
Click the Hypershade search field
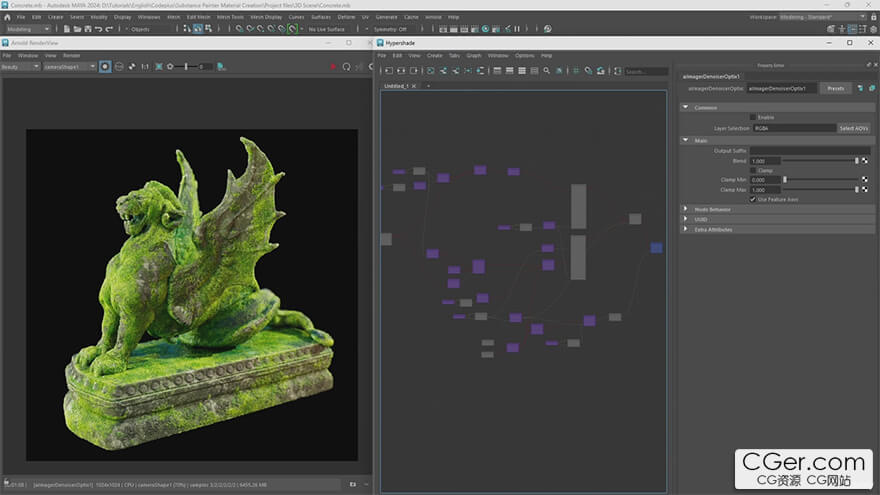click(x=646, y=71)
